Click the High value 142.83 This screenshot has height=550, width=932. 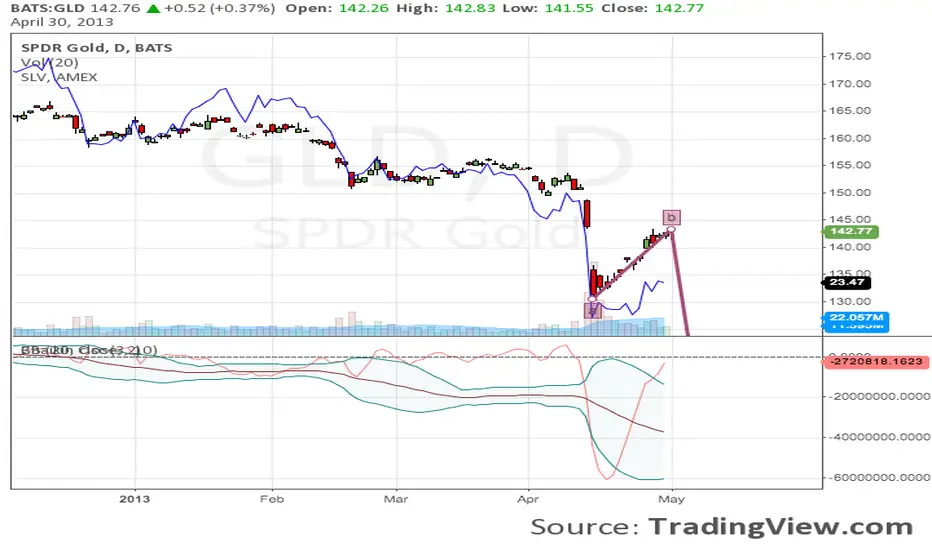[470, 8]
